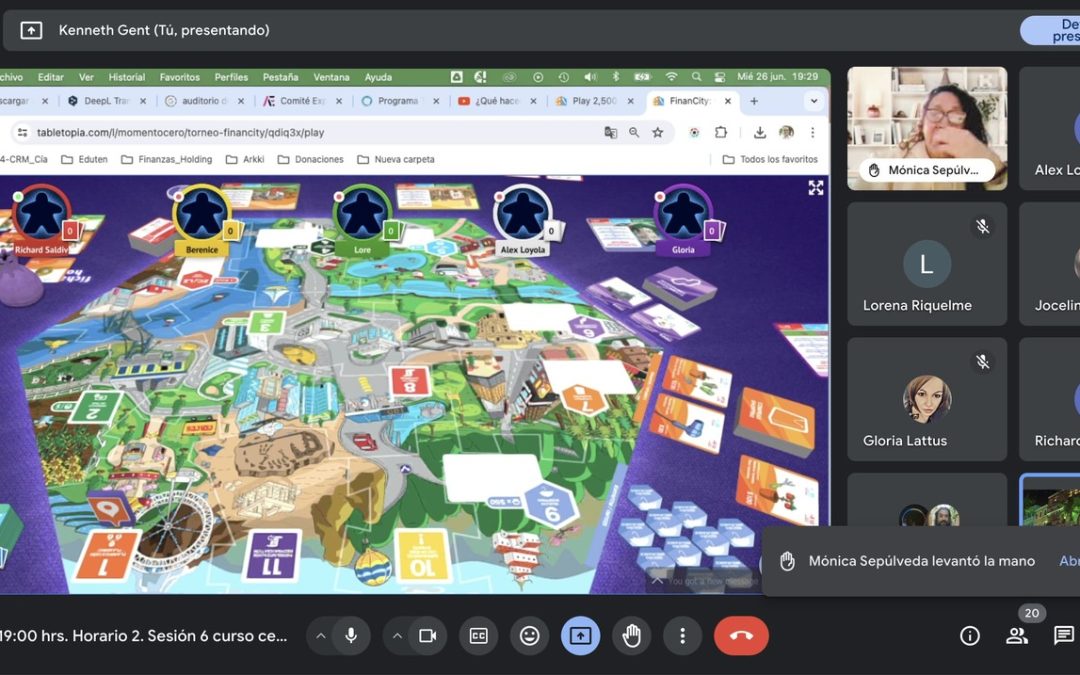The image size is (1080, 675).
Task: Open browser downloads icon
Action: click(x=760, y=132)
